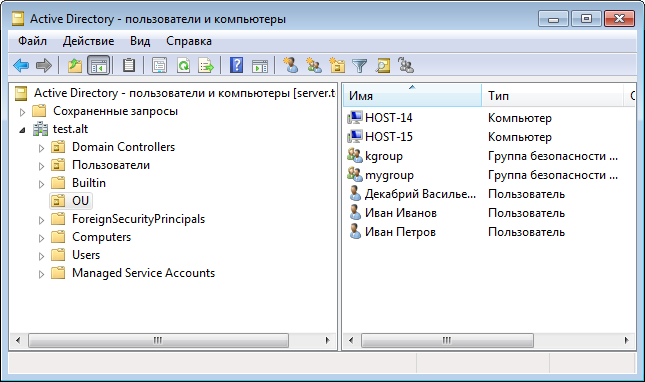Screen dimensions: 645x382
Task: Expand Сохраненные запросы node
Action: (x=22, y=112)
